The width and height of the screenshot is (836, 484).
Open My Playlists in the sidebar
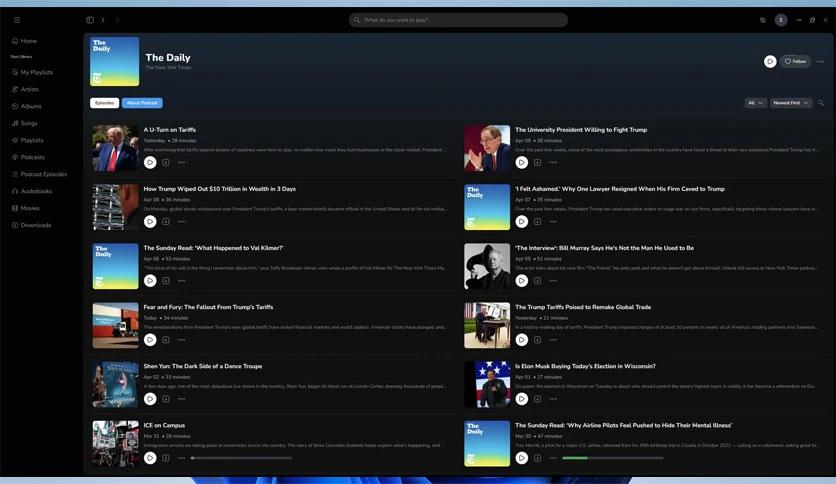pos(33,72)
